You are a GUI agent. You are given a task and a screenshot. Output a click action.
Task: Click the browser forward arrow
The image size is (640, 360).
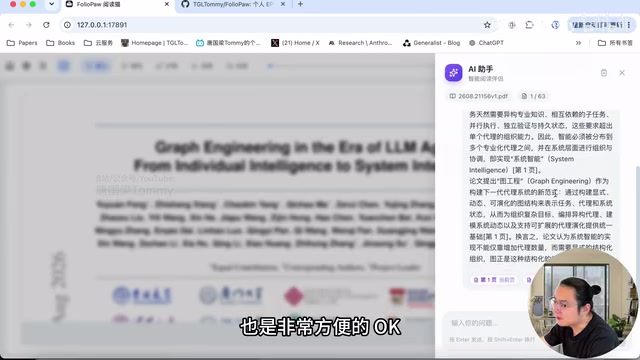click(x=29, y=25)
